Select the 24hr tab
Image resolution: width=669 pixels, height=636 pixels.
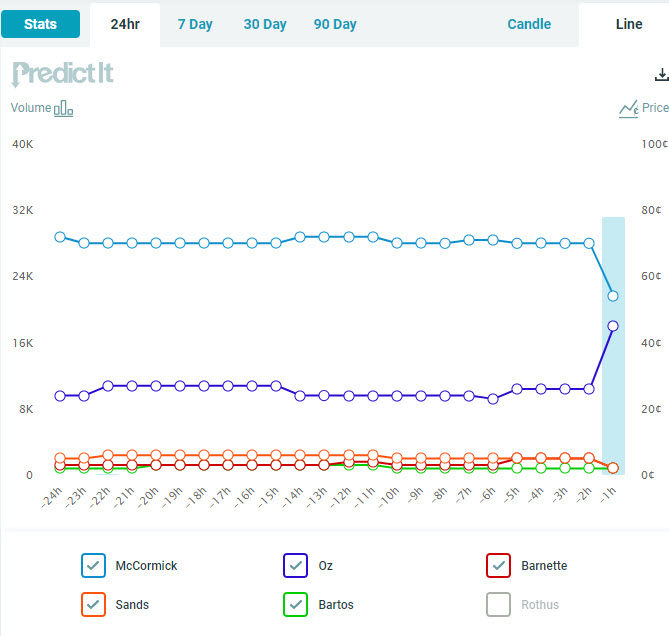pyautogui.click(x=125, y=24)
